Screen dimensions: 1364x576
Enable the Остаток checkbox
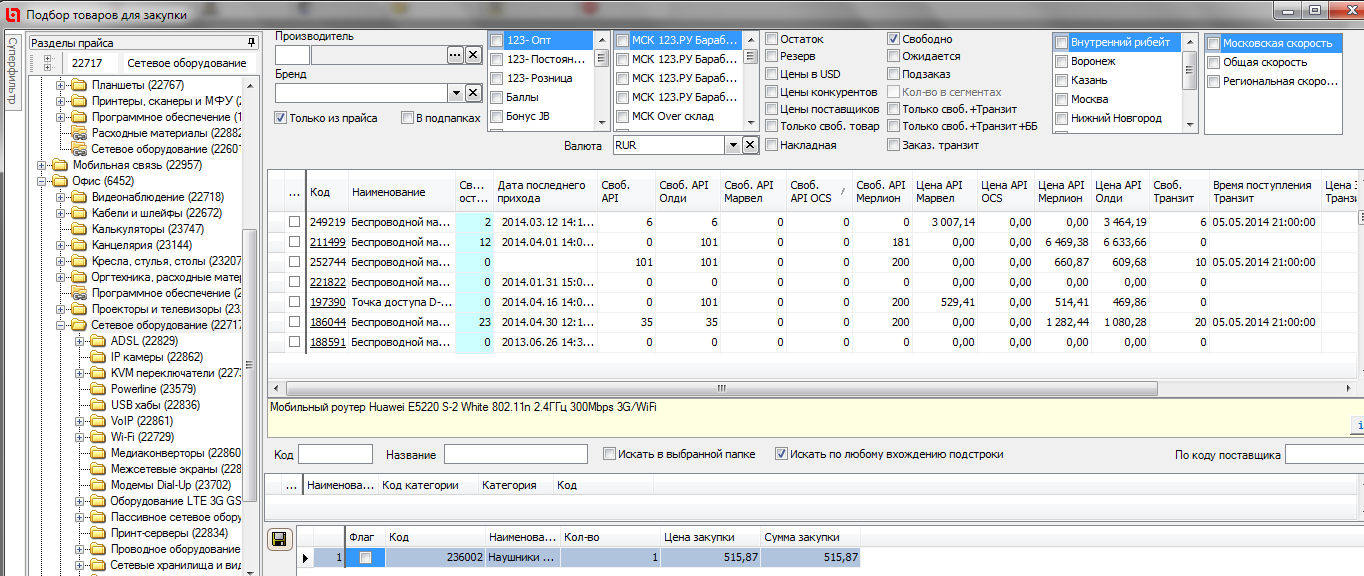[x=772, y=39]
